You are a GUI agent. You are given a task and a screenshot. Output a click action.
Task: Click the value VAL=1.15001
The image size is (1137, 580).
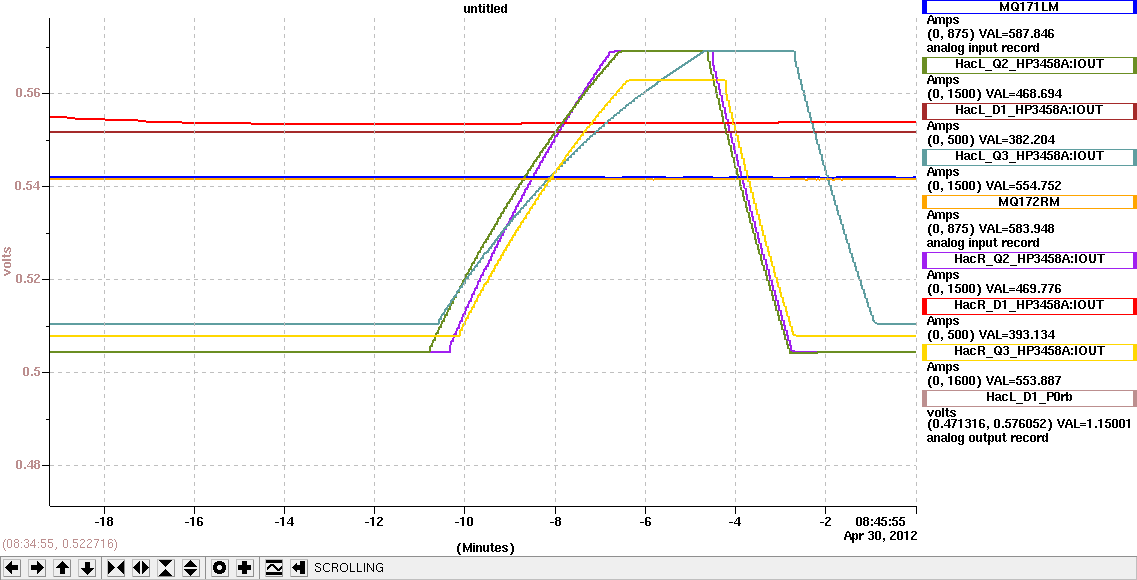coord(1093,425)
